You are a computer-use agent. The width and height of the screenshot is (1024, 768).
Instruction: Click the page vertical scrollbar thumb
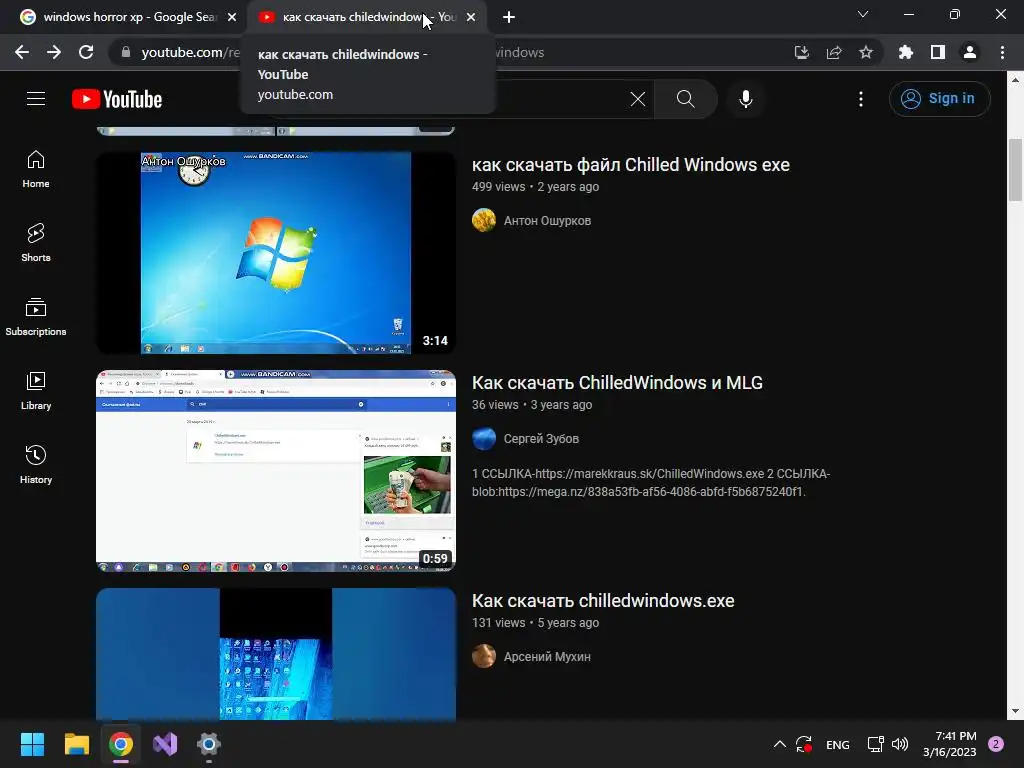pyautogui.click(x=1015, y=170)
